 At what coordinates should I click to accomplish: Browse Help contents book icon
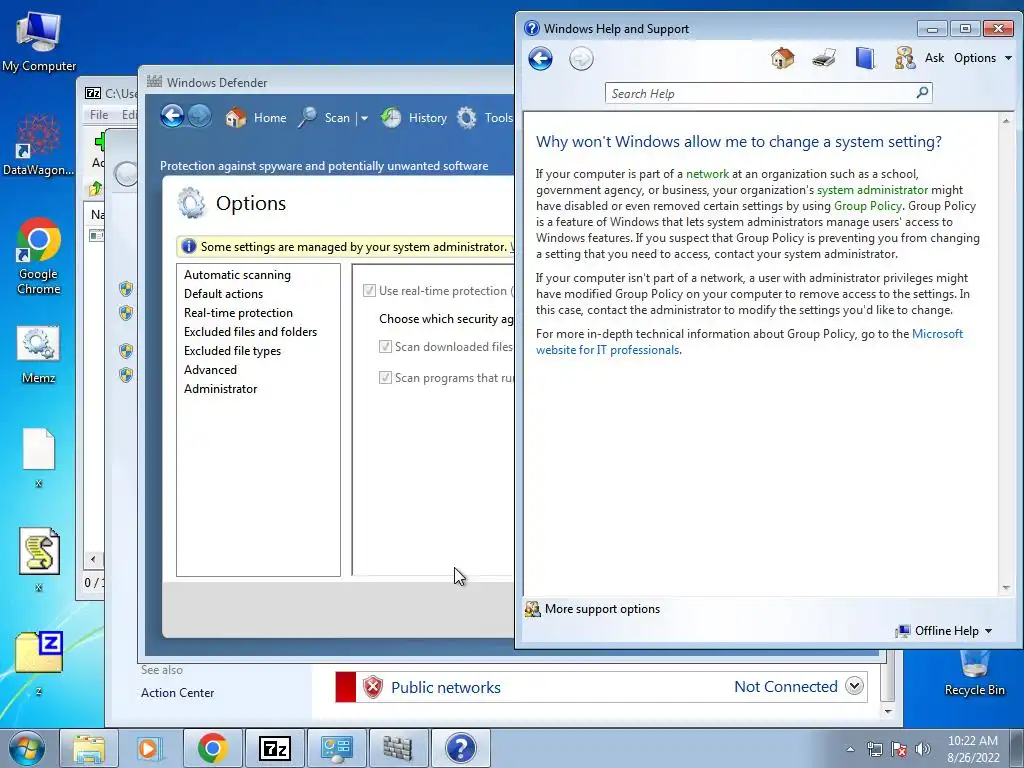pos(865,58)
